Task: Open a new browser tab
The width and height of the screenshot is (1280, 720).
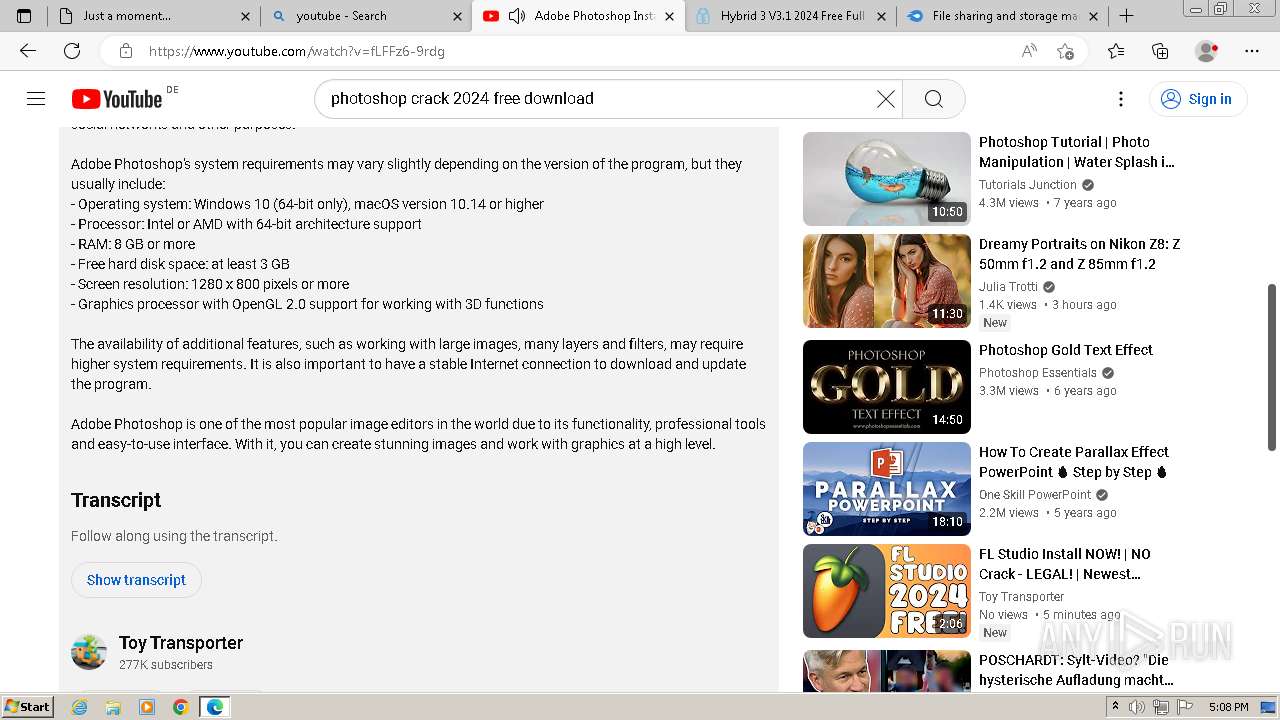Action: [x=1126, y=16]
